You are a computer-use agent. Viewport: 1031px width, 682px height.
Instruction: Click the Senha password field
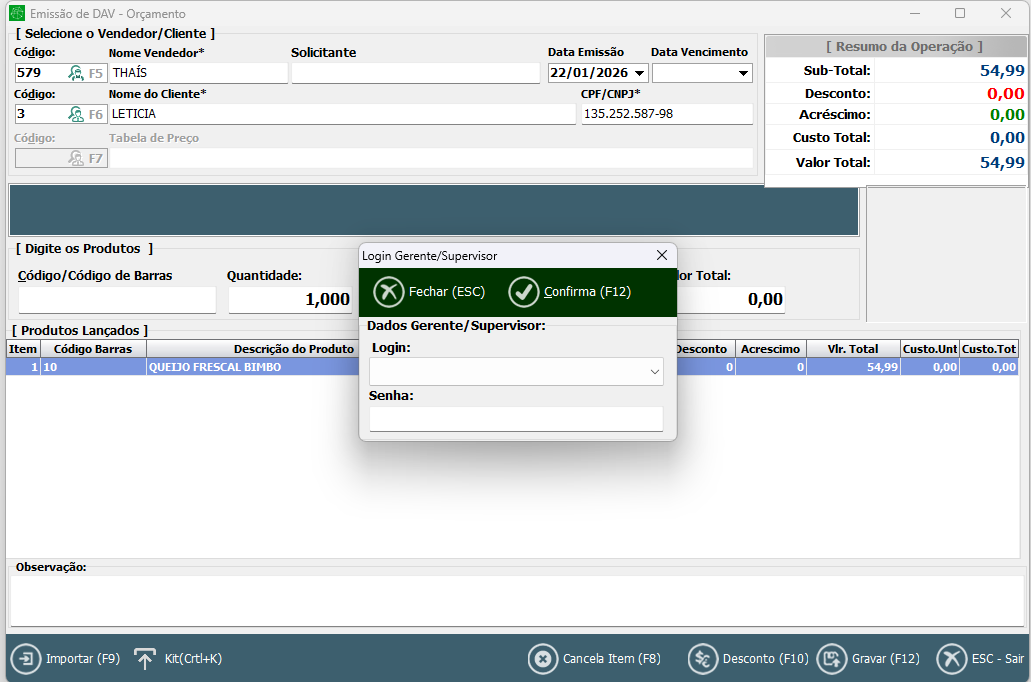pos(515,418)
